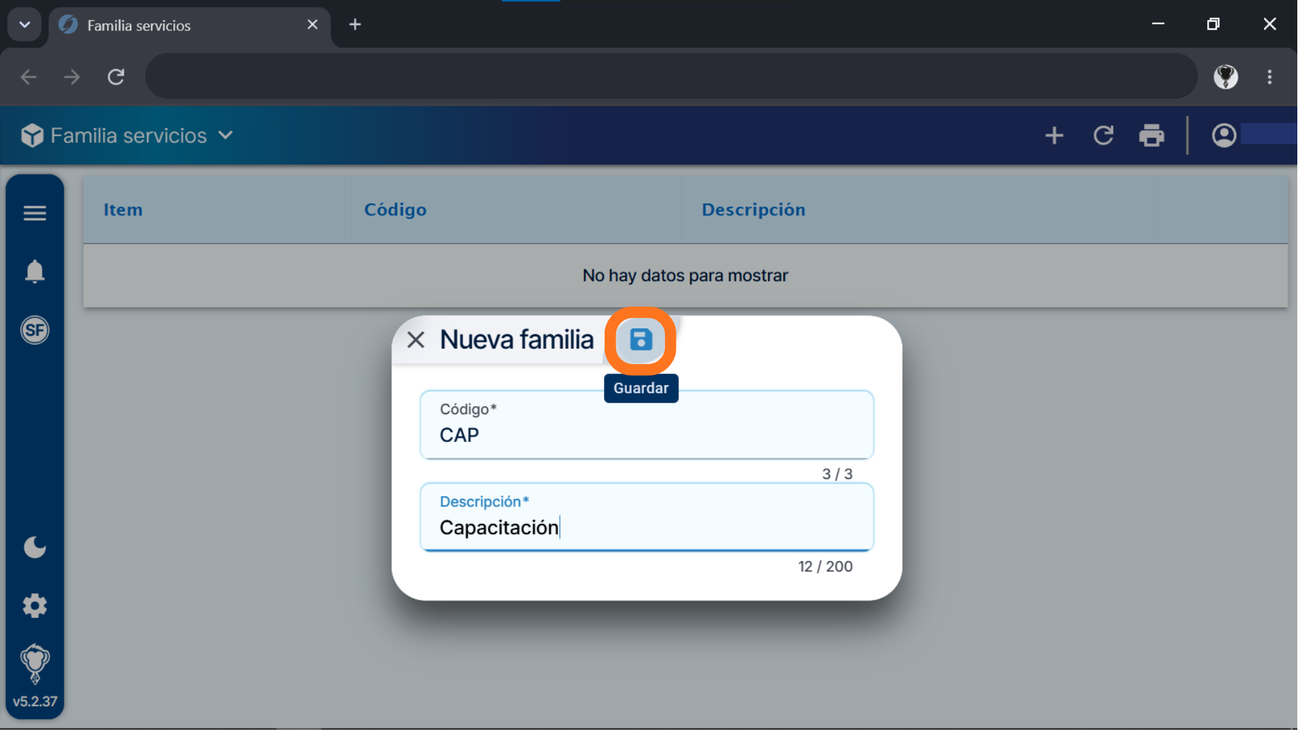
Task: Close the Nueva familia dialog
Action: click(416, 340)
